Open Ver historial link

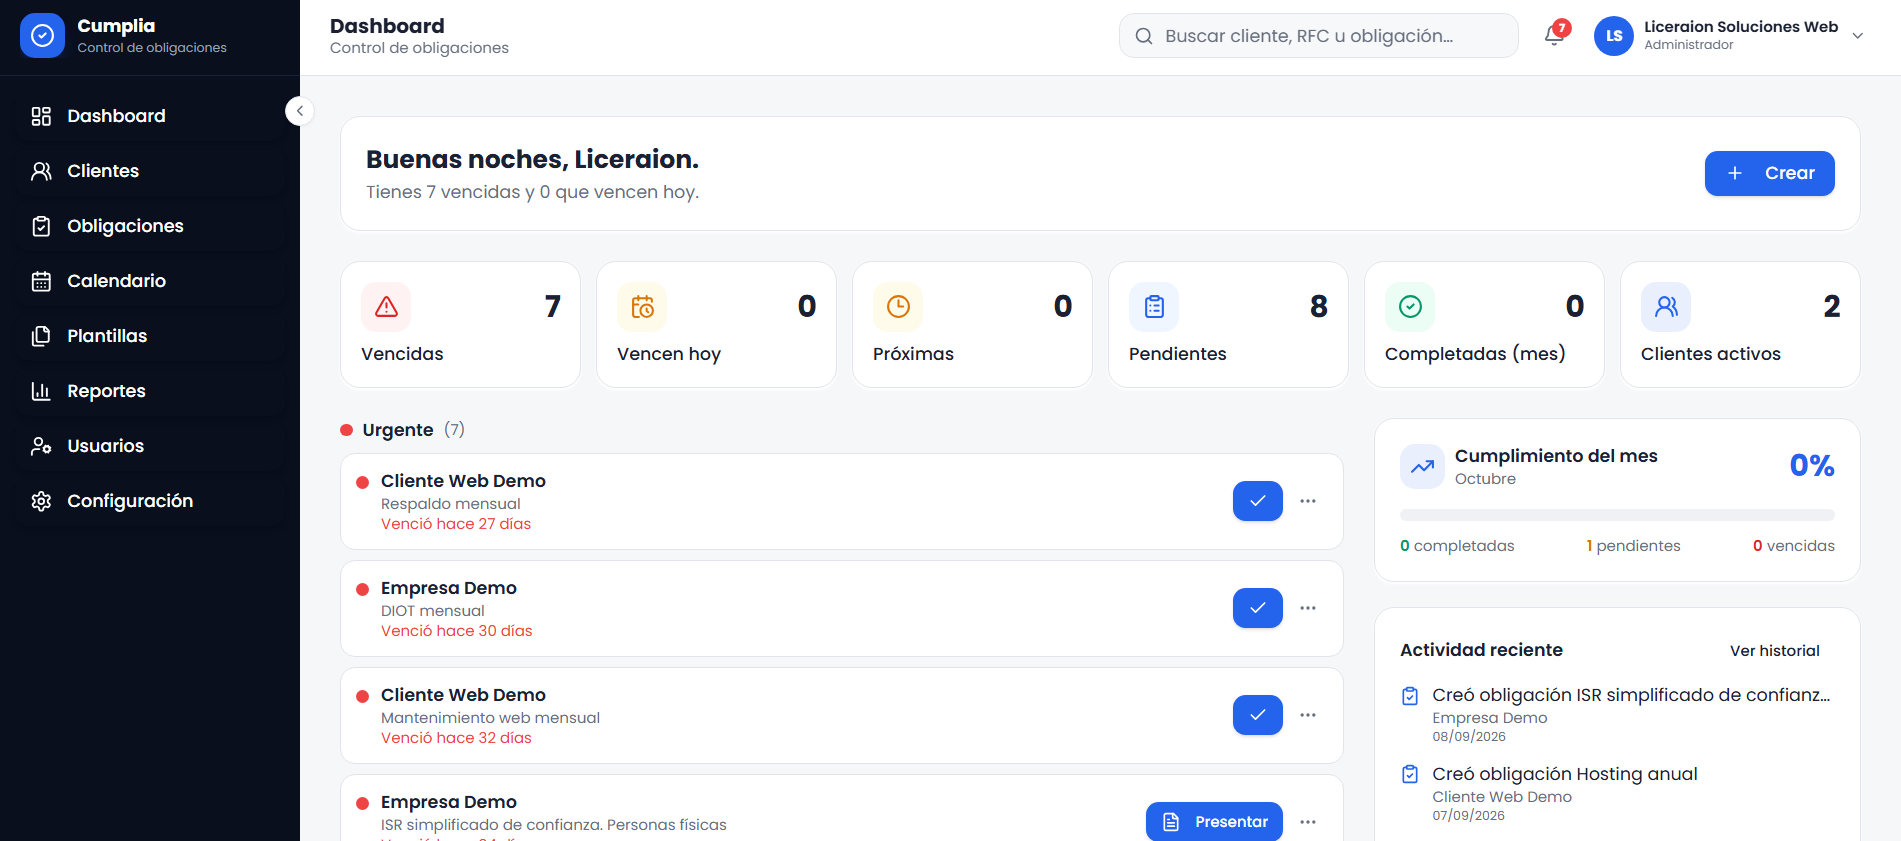coord(1774,651)
